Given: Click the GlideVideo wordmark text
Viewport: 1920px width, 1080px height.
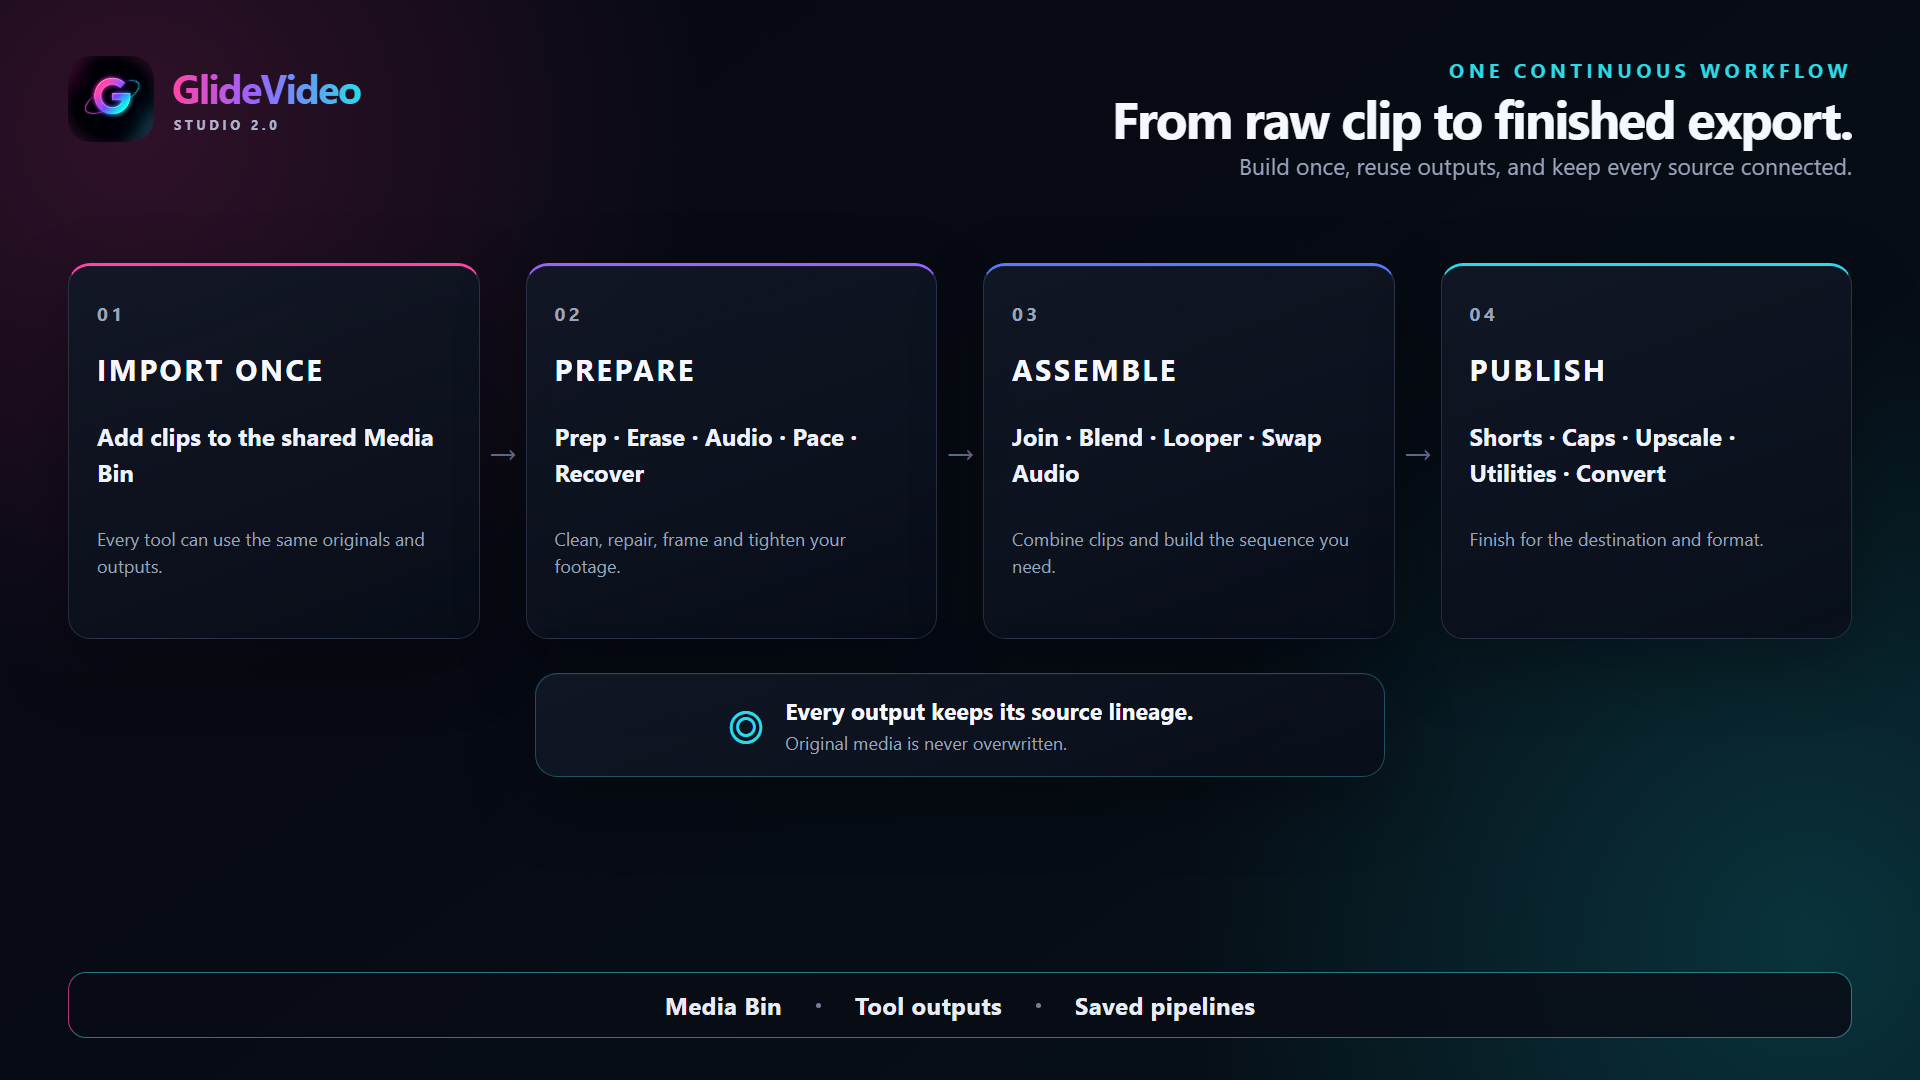Looking at the screenshot, I should pos(266,91).
